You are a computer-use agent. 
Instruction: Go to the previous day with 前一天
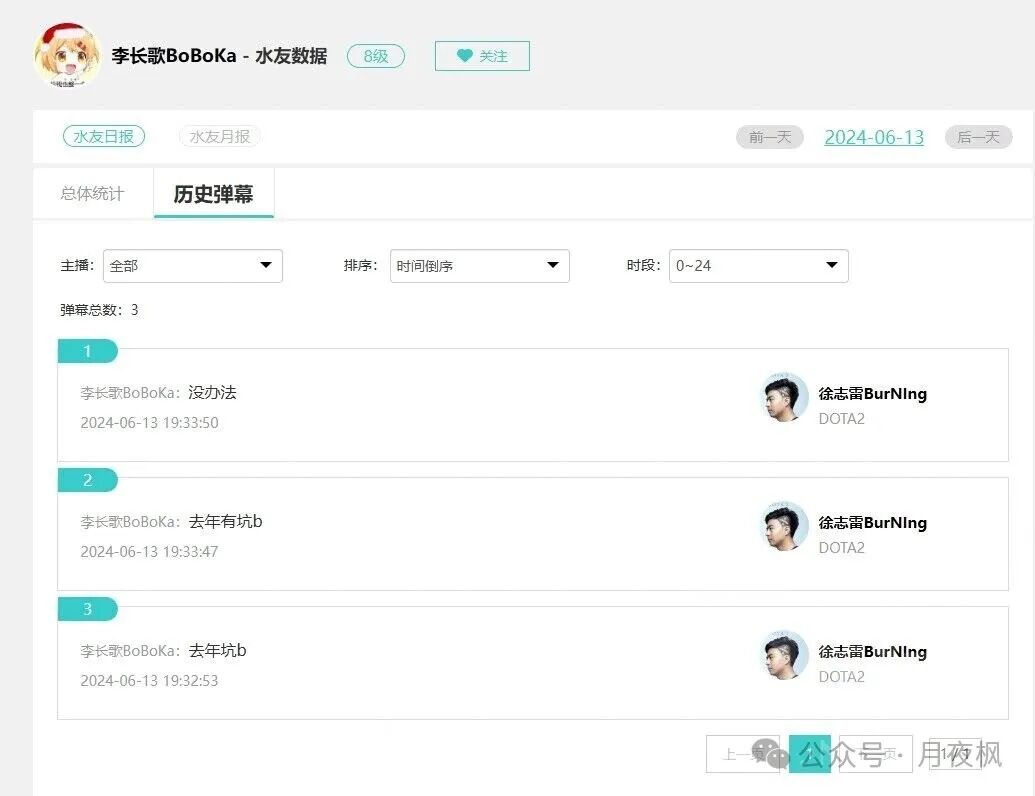[x=770, y=137]
